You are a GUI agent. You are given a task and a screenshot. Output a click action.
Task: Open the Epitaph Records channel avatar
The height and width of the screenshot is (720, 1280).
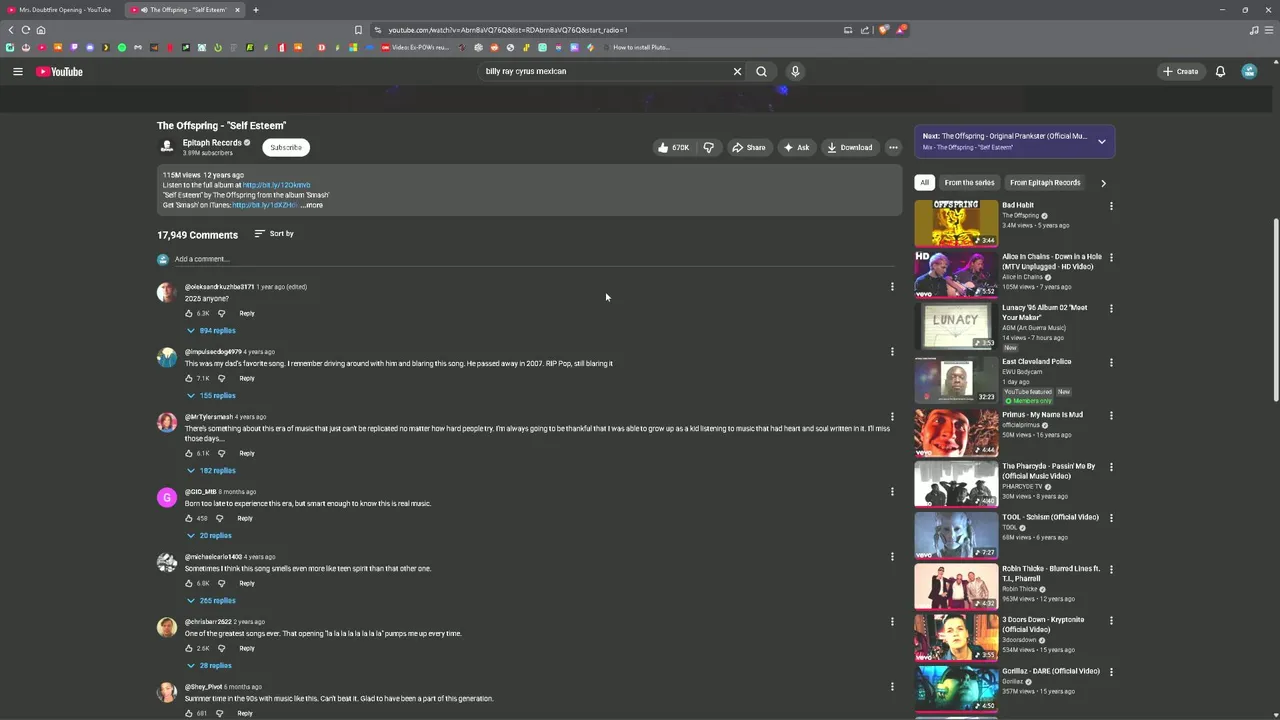167,146
